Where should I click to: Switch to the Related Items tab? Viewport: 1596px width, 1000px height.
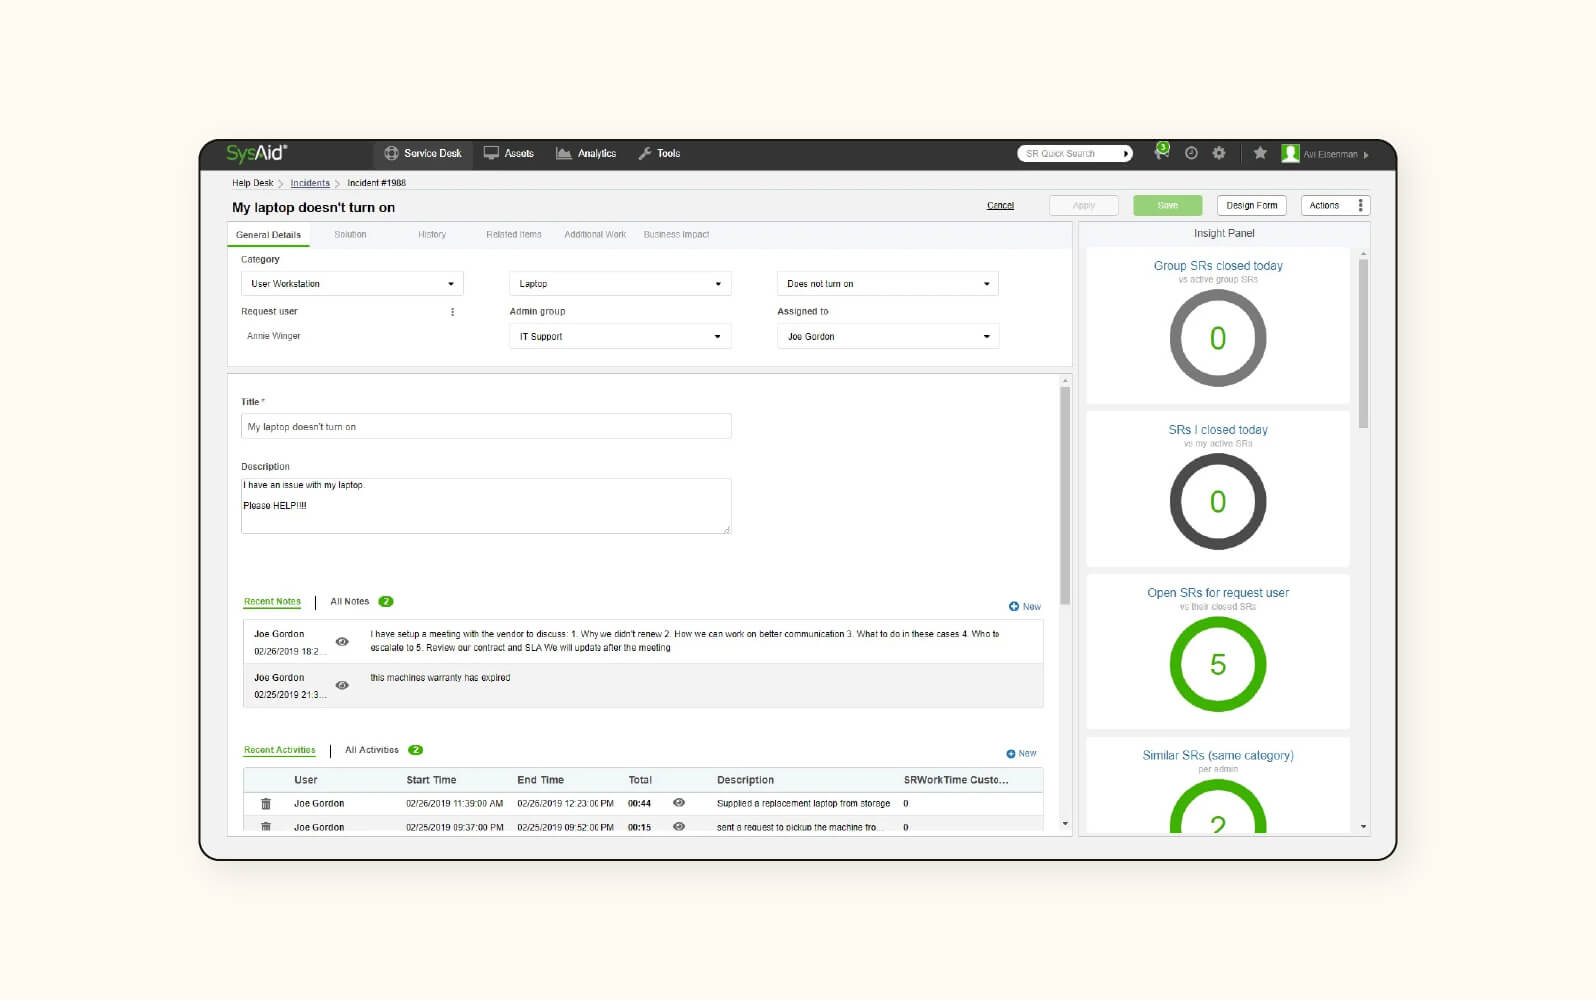click(x=514, y=235)
